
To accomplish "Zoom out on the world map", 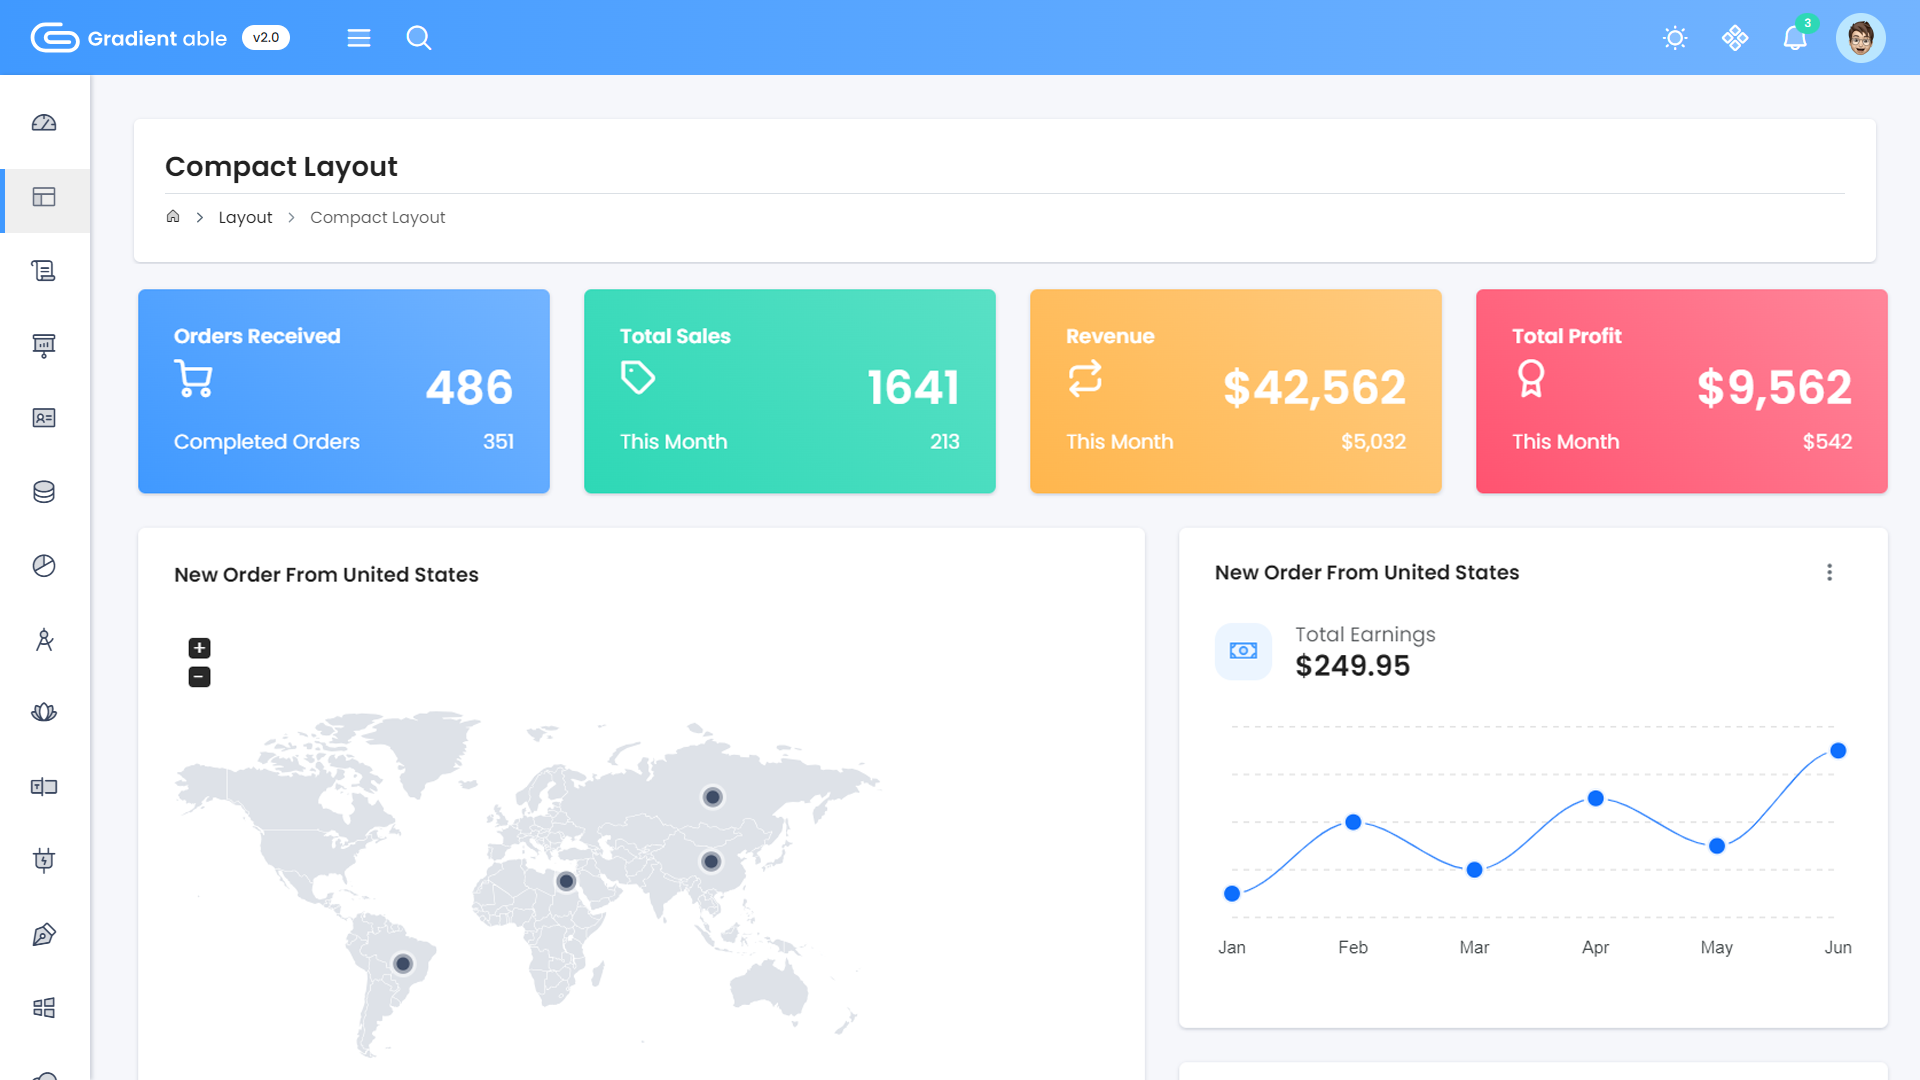I will [x=199, y=677].
